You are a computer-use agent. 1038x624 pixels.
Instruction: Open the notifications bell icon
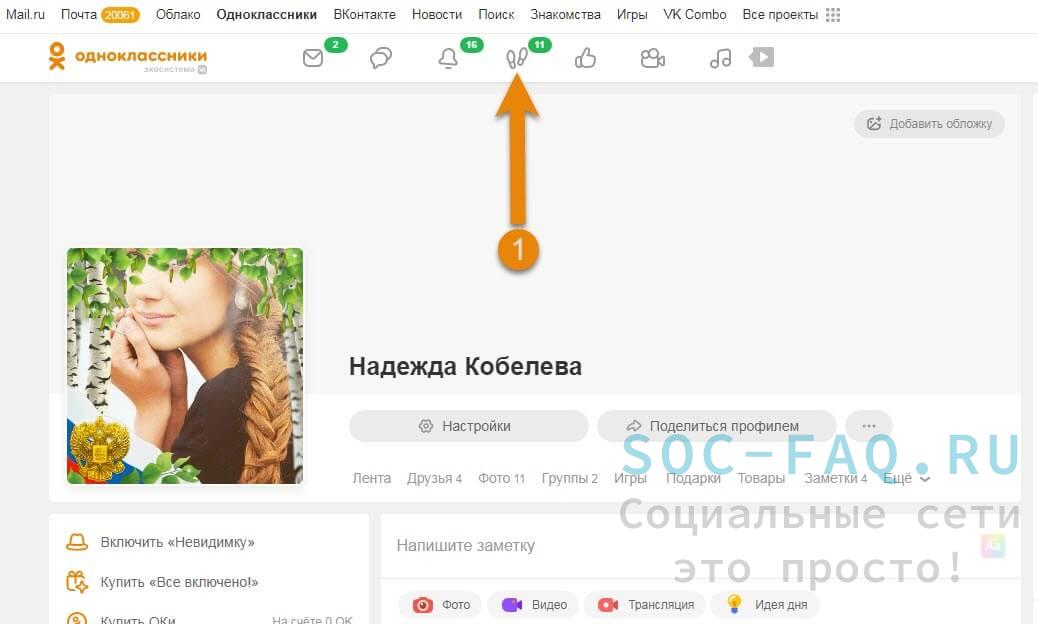click(448, 59)
